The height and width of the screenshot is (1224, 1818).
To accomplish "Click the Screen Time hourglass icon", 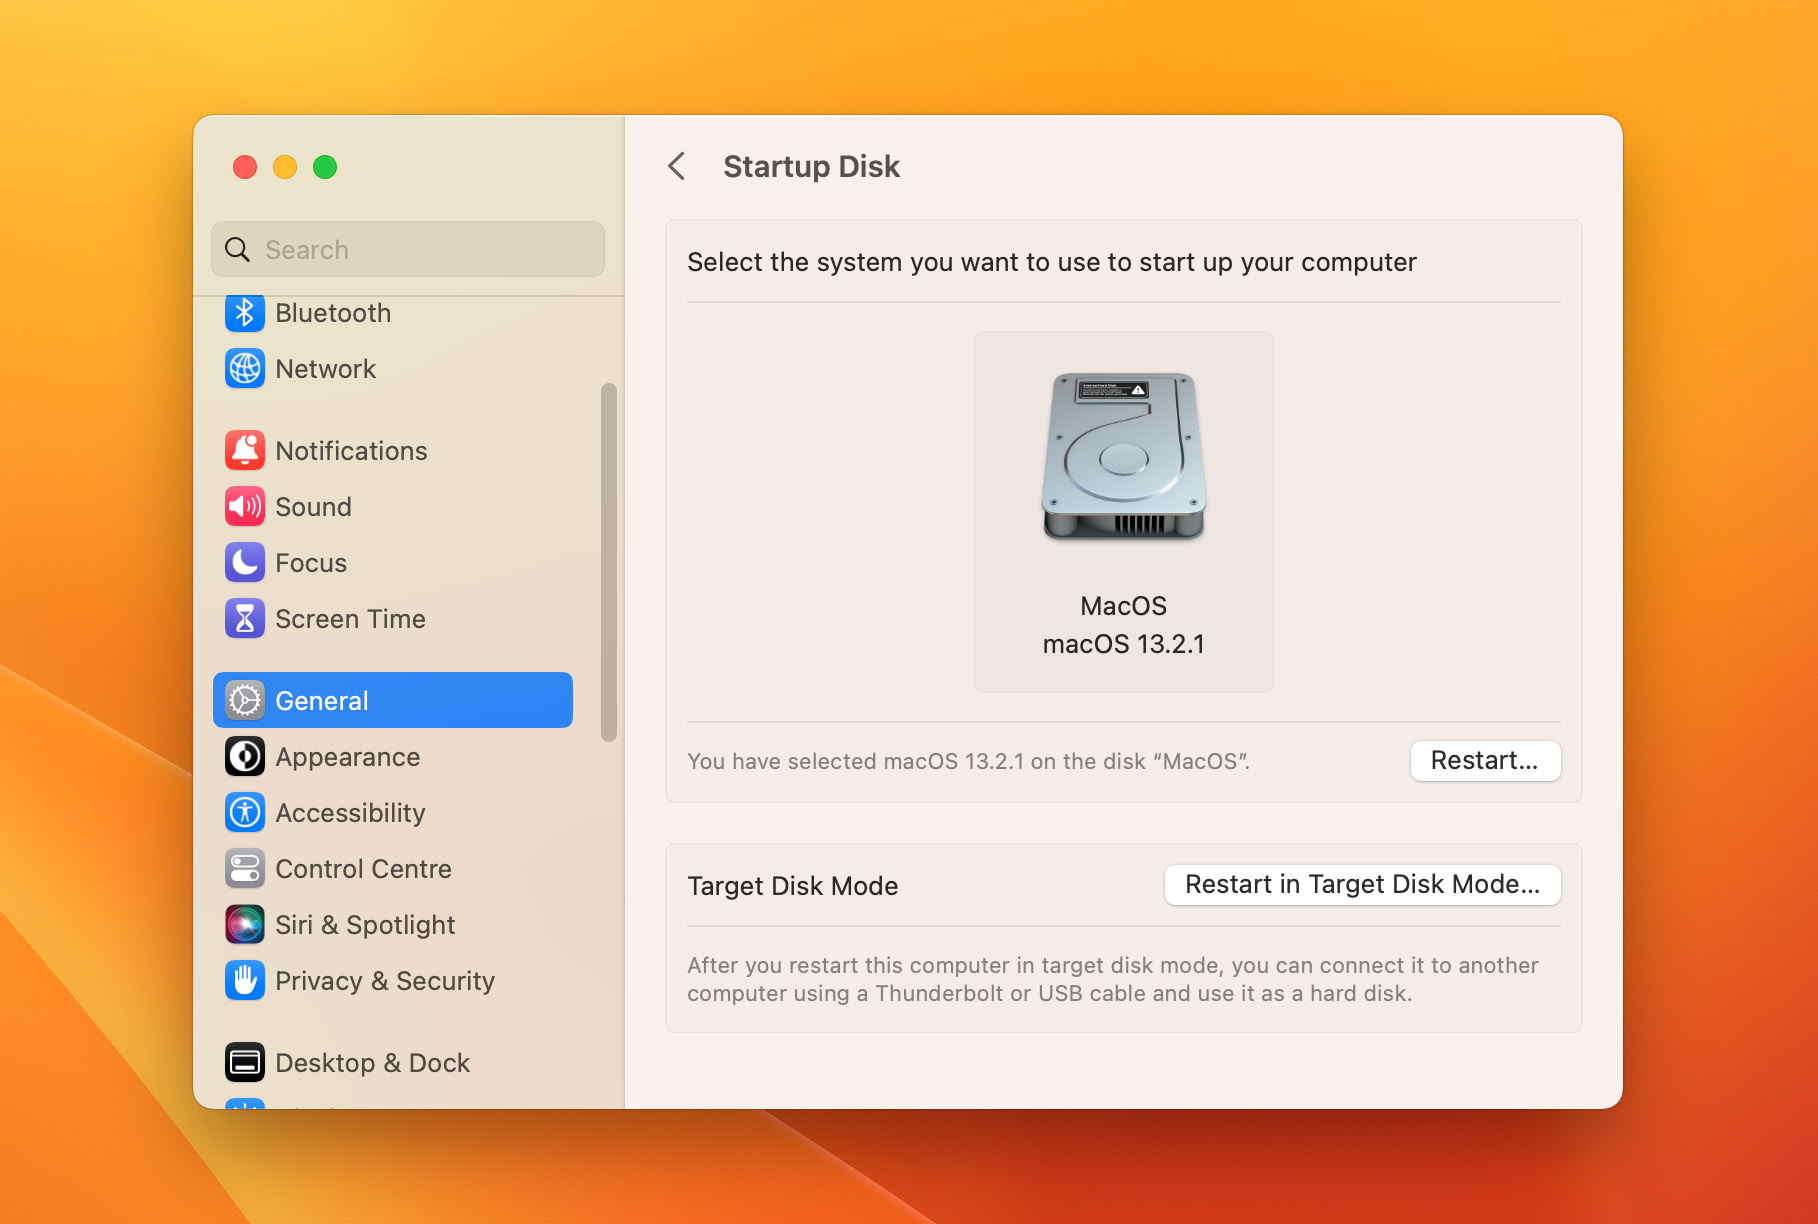I will tap(245, 619).
